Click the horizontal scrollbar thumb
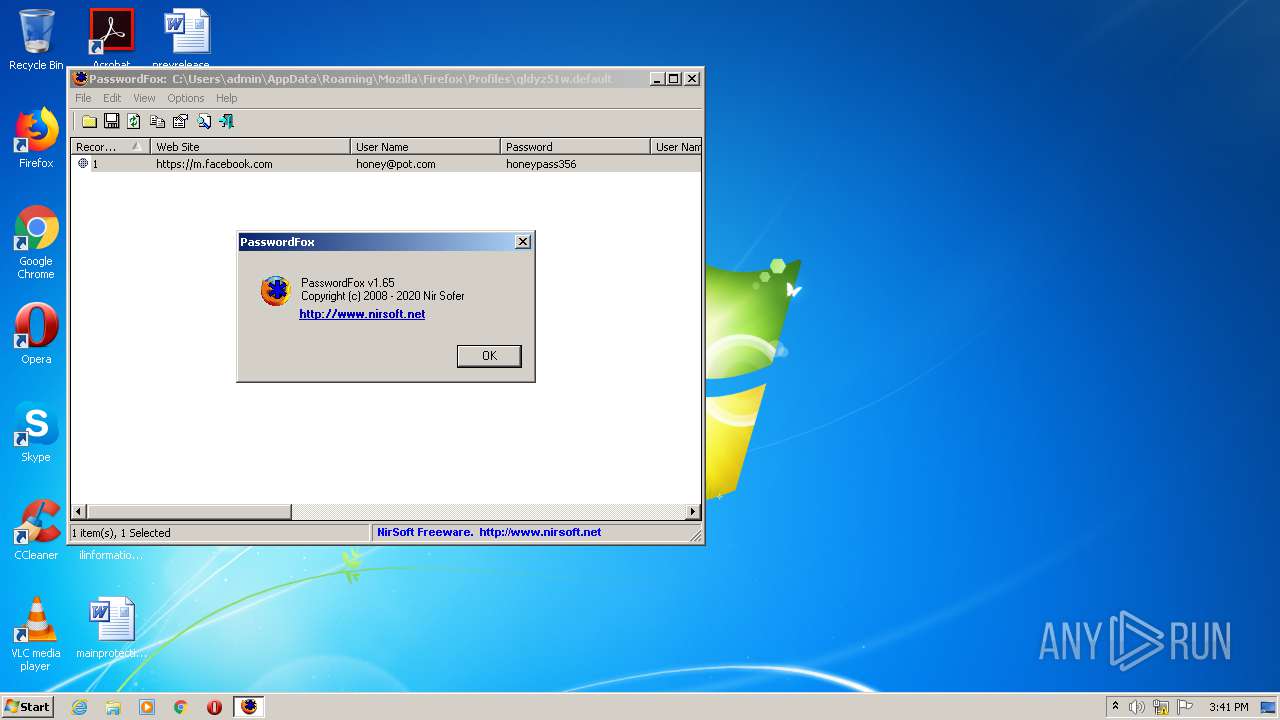Viewport: 1280px width, 720px height. pos(189,512)
